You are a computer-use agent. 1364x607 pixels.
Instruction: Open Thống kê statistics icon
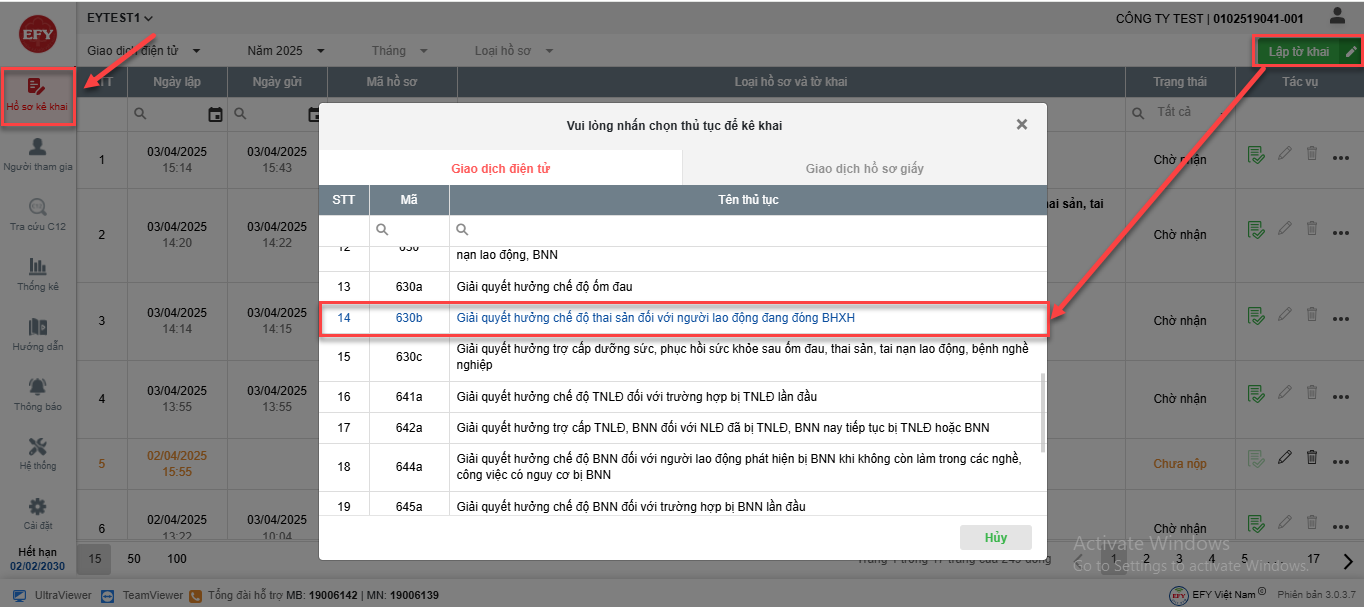point(38,274)
